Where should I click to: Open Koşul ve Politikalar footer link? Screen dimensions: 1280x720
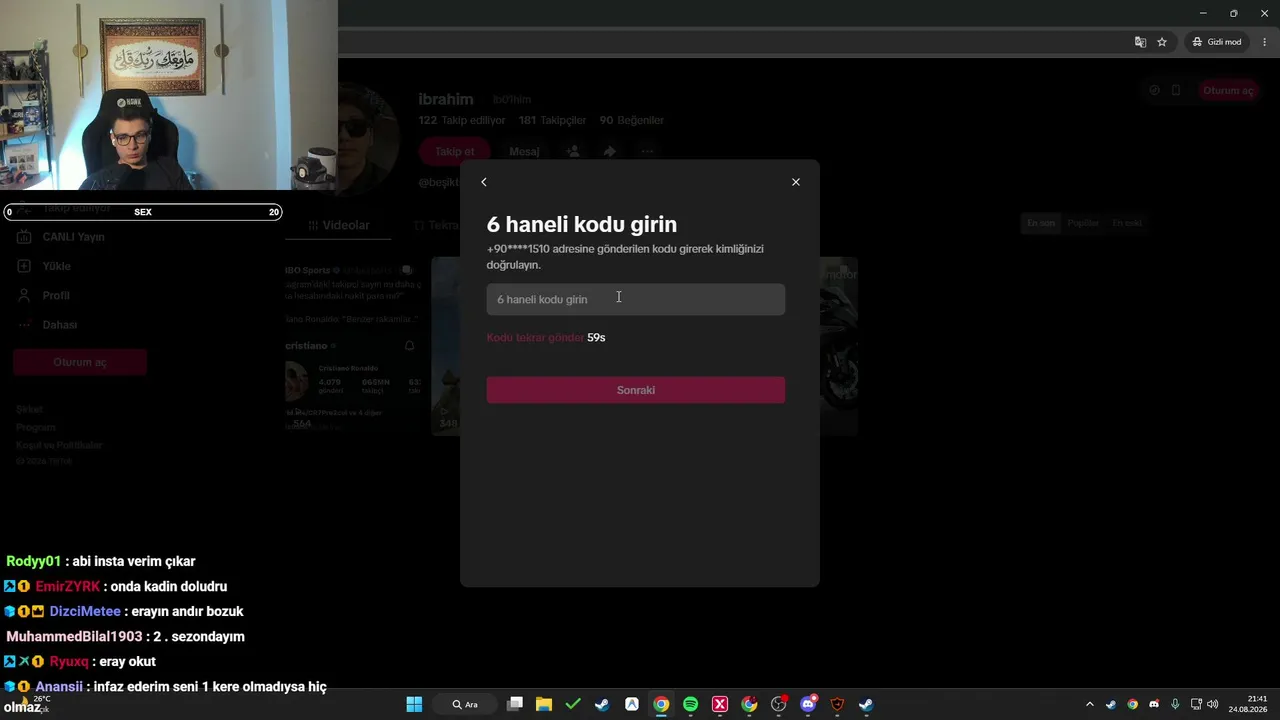(59, 445)
